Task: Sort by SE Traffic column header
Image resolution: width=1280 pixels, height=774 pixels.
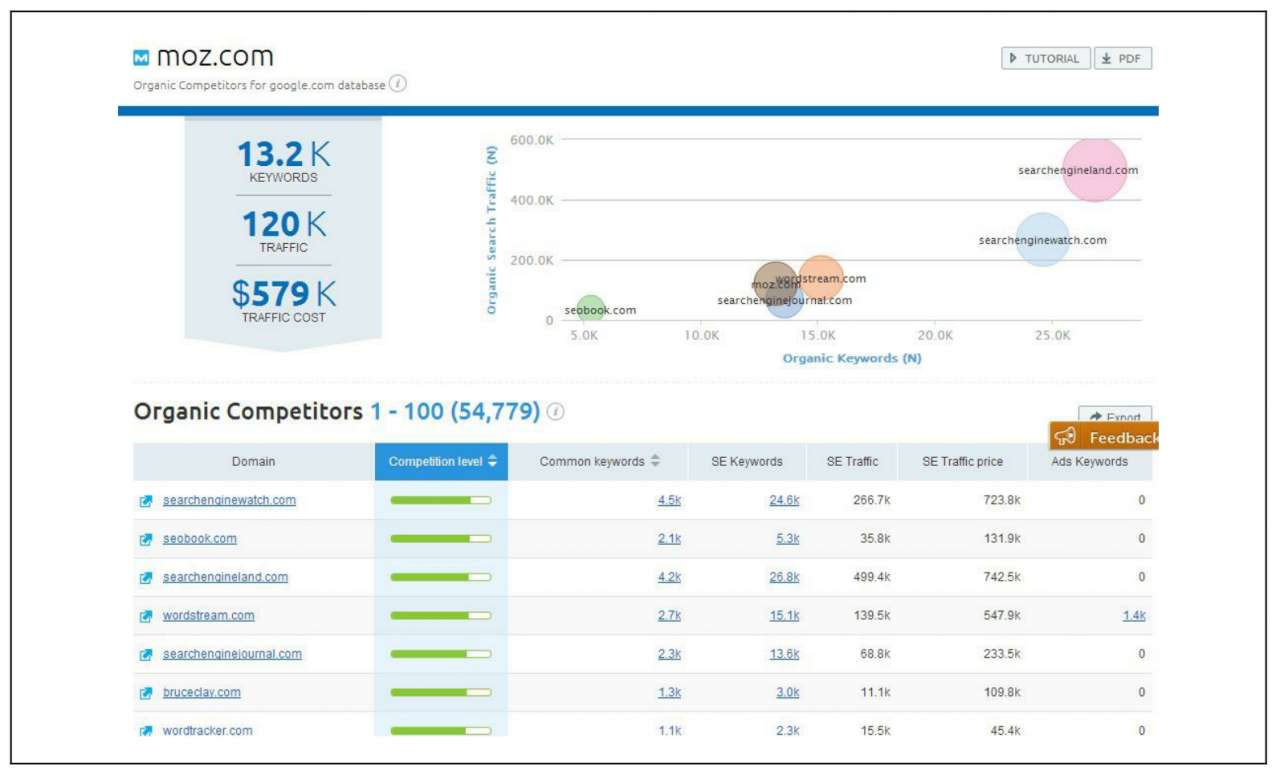Action: (x=852, y=462)
